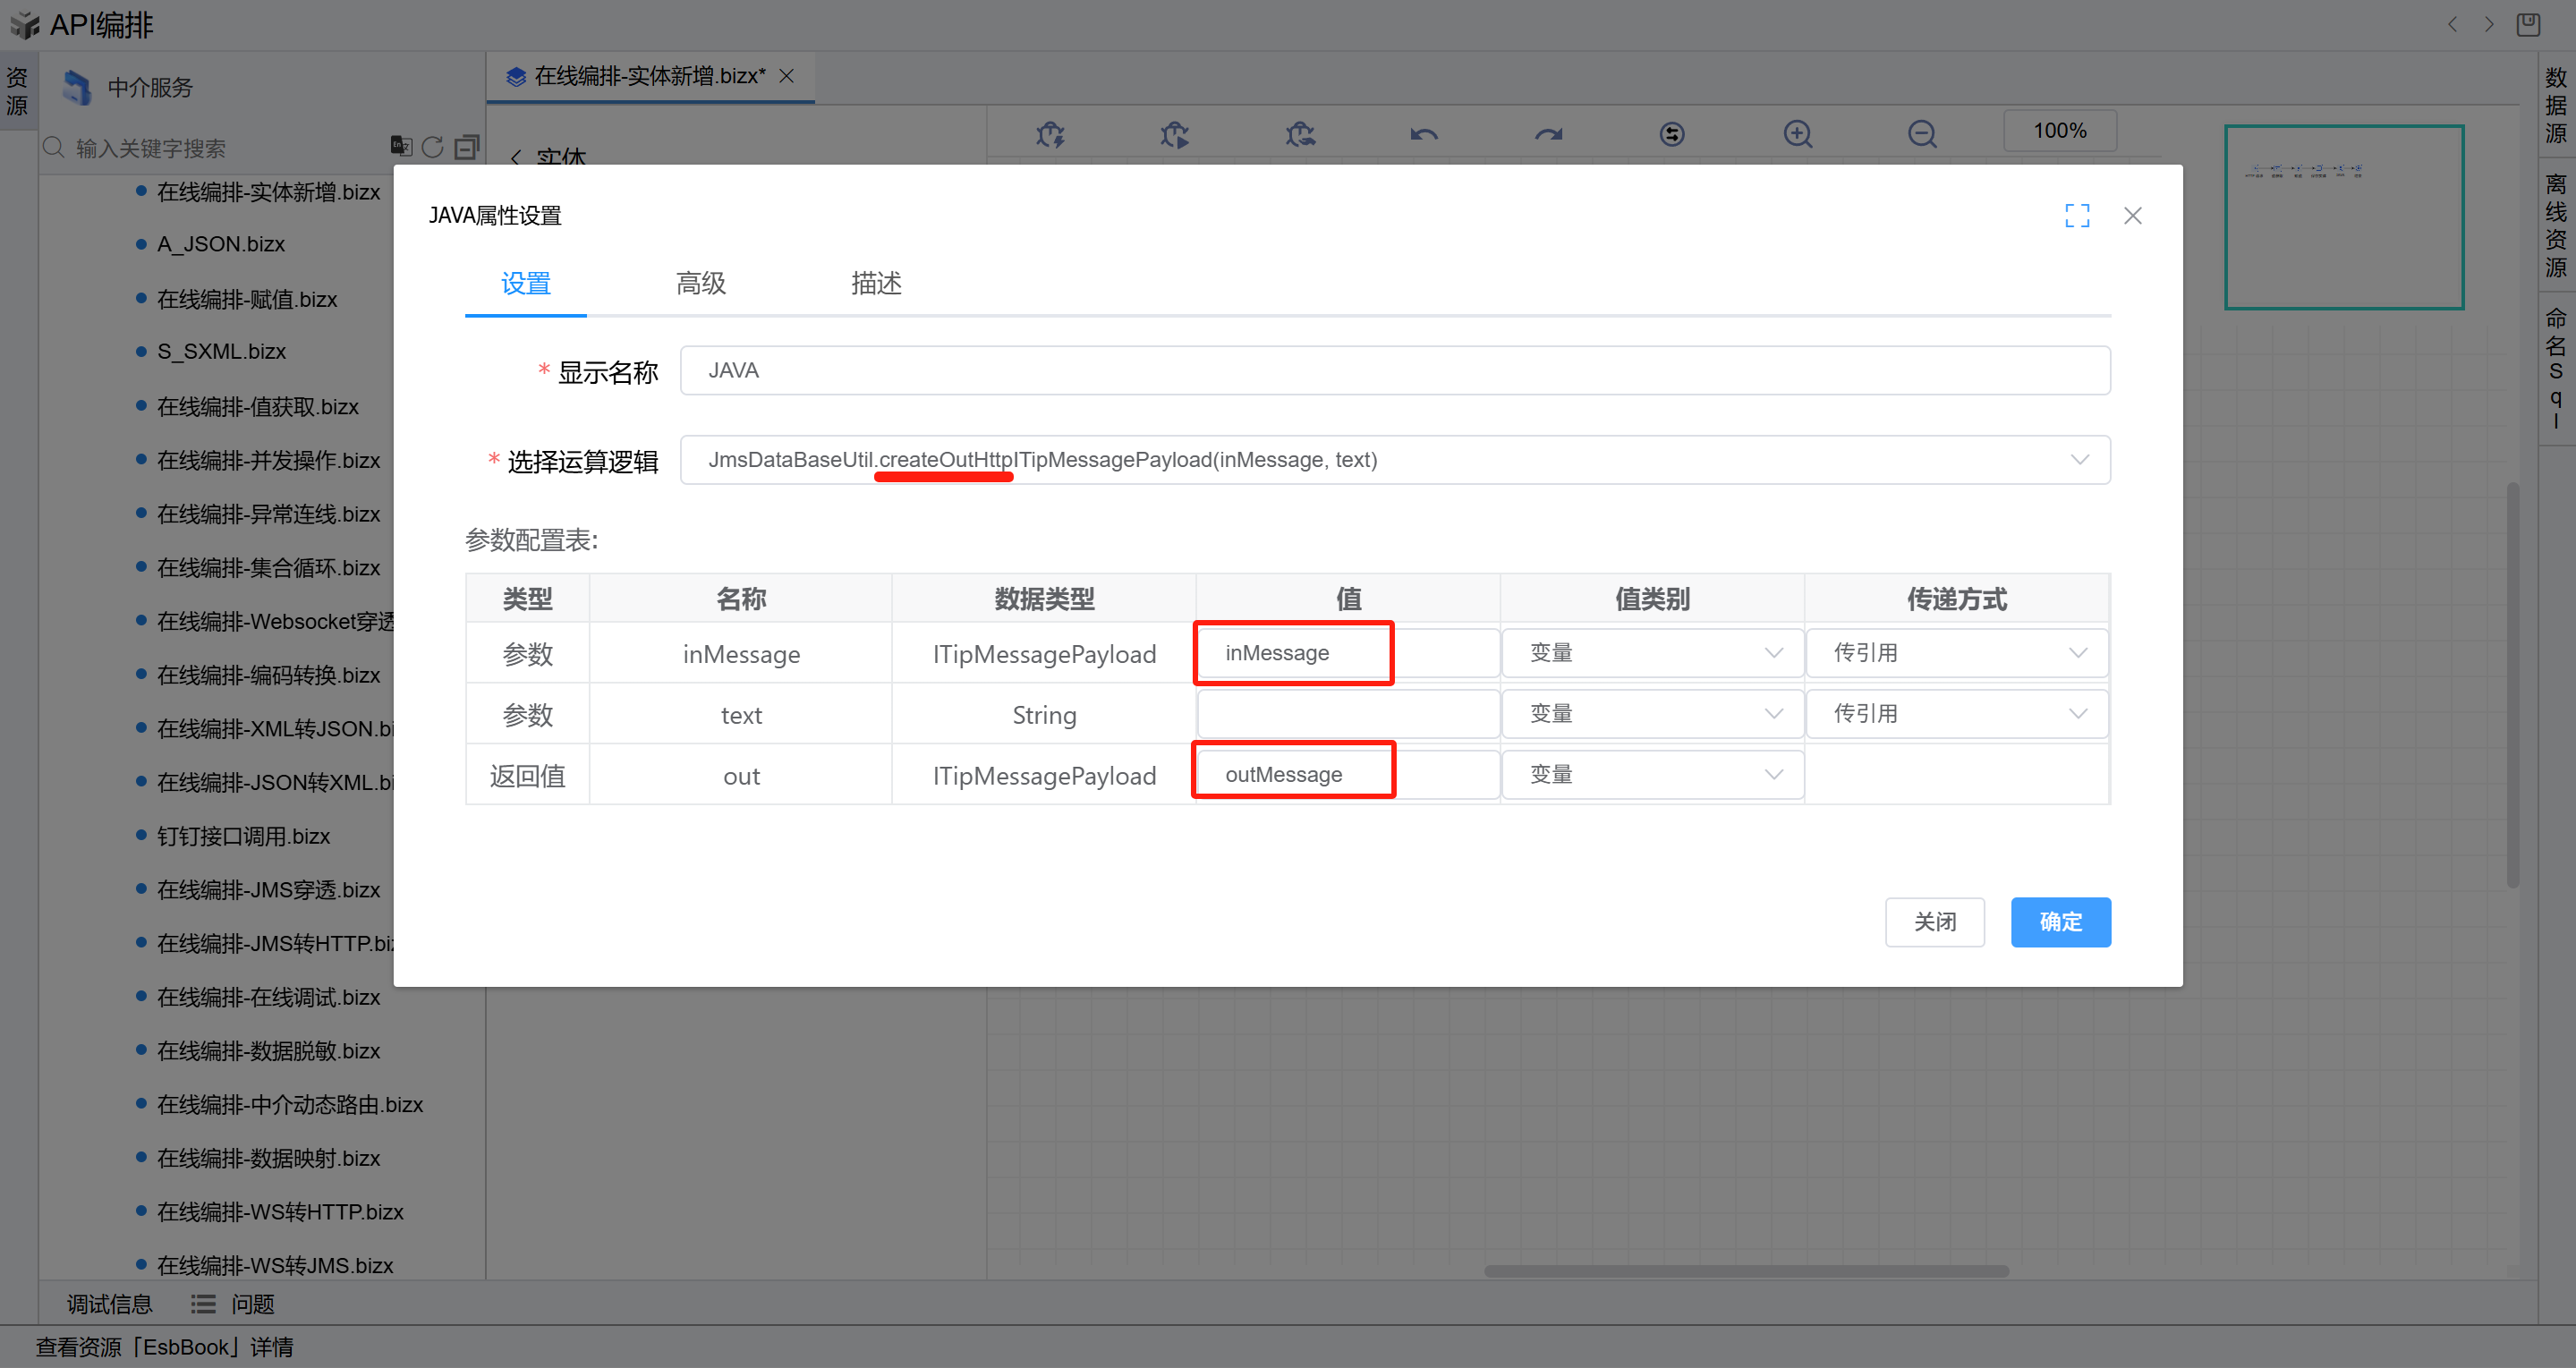Switch to the 描述 tab
This screenshot has width=2576, height=1368.
[876, 284]
